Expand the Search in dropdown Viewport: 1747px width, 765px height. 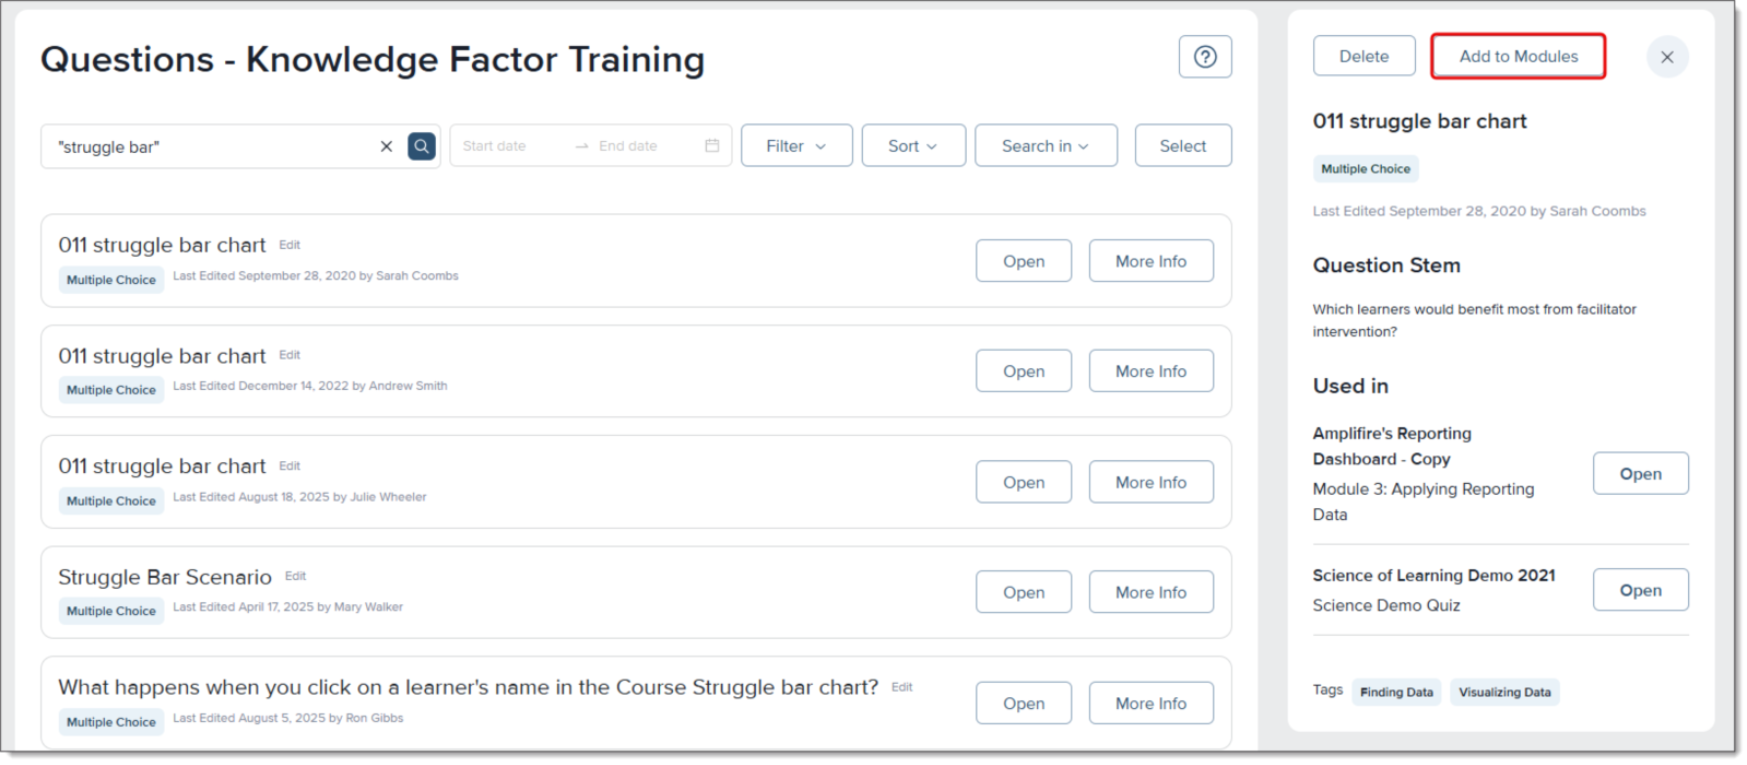pos(1045,146)
